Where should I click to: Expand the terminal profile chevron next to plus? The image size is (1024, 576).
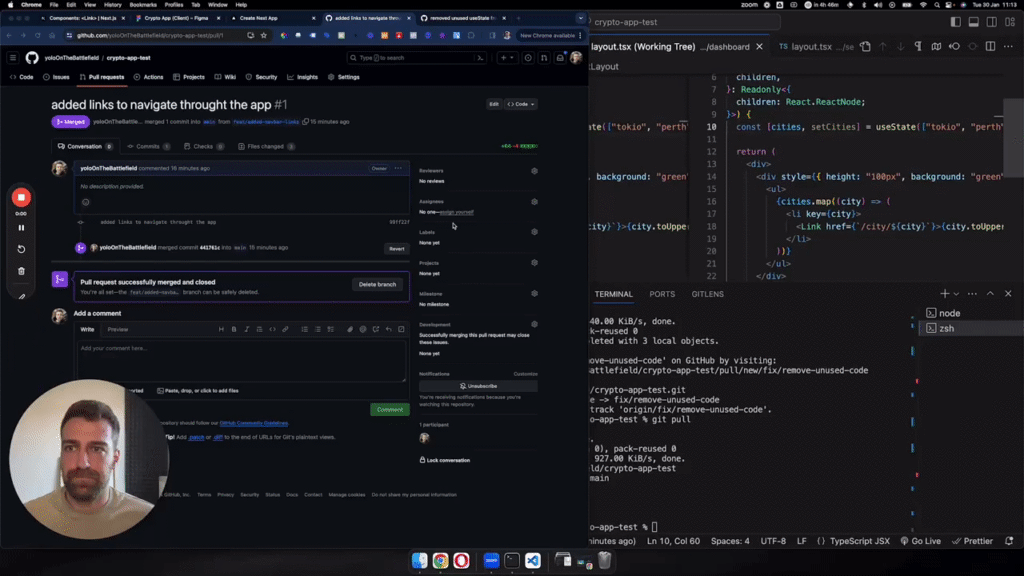coord(956,293)
